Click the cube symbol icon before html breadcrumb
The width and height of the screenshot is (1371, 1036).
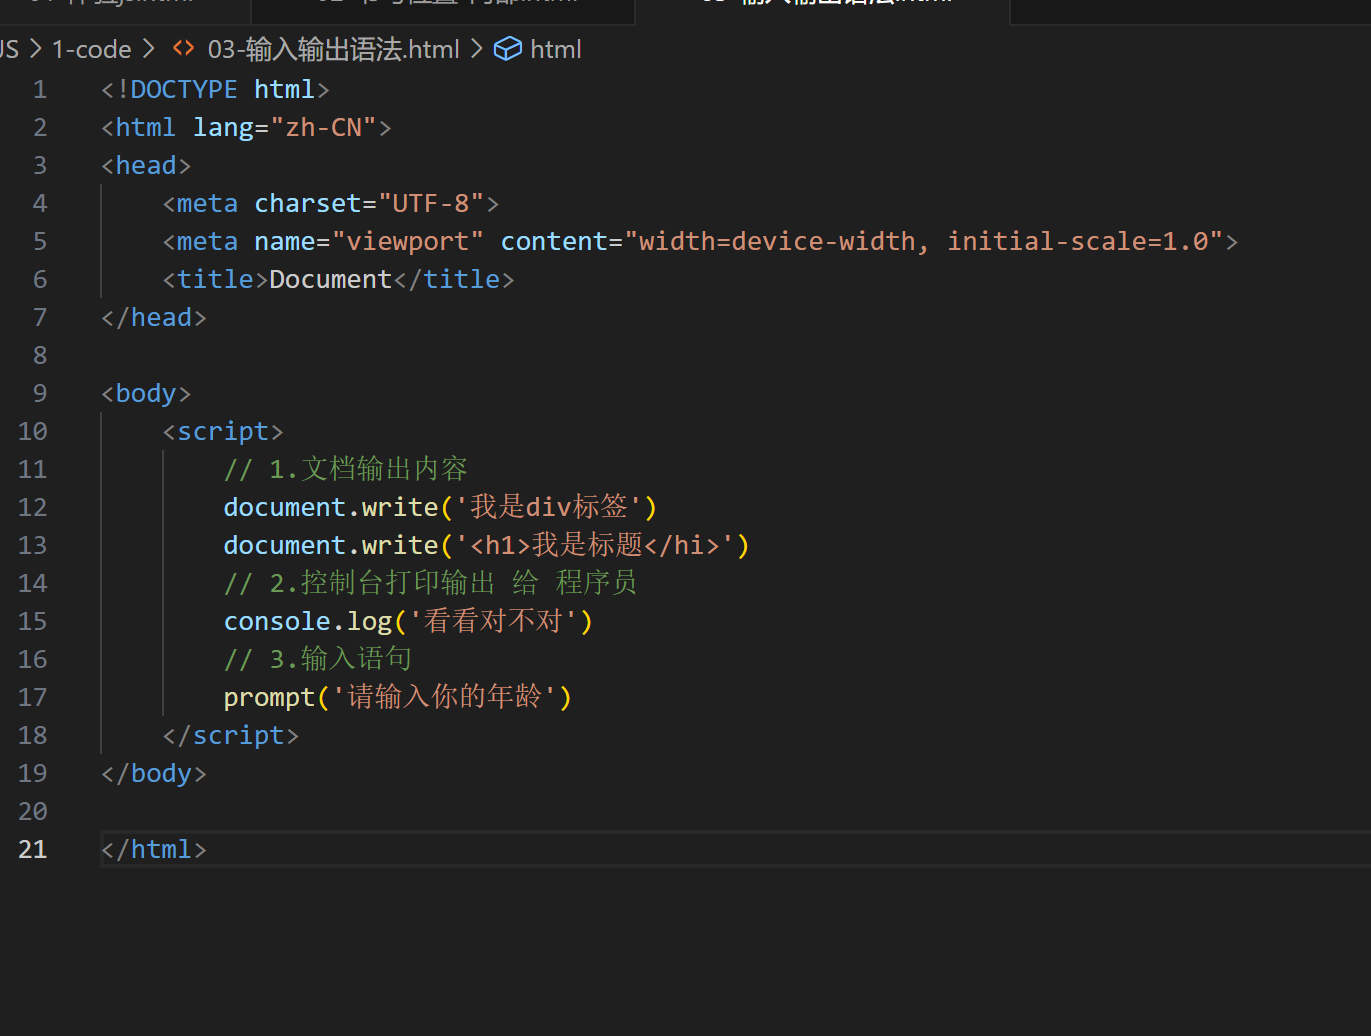click(508, 49)
